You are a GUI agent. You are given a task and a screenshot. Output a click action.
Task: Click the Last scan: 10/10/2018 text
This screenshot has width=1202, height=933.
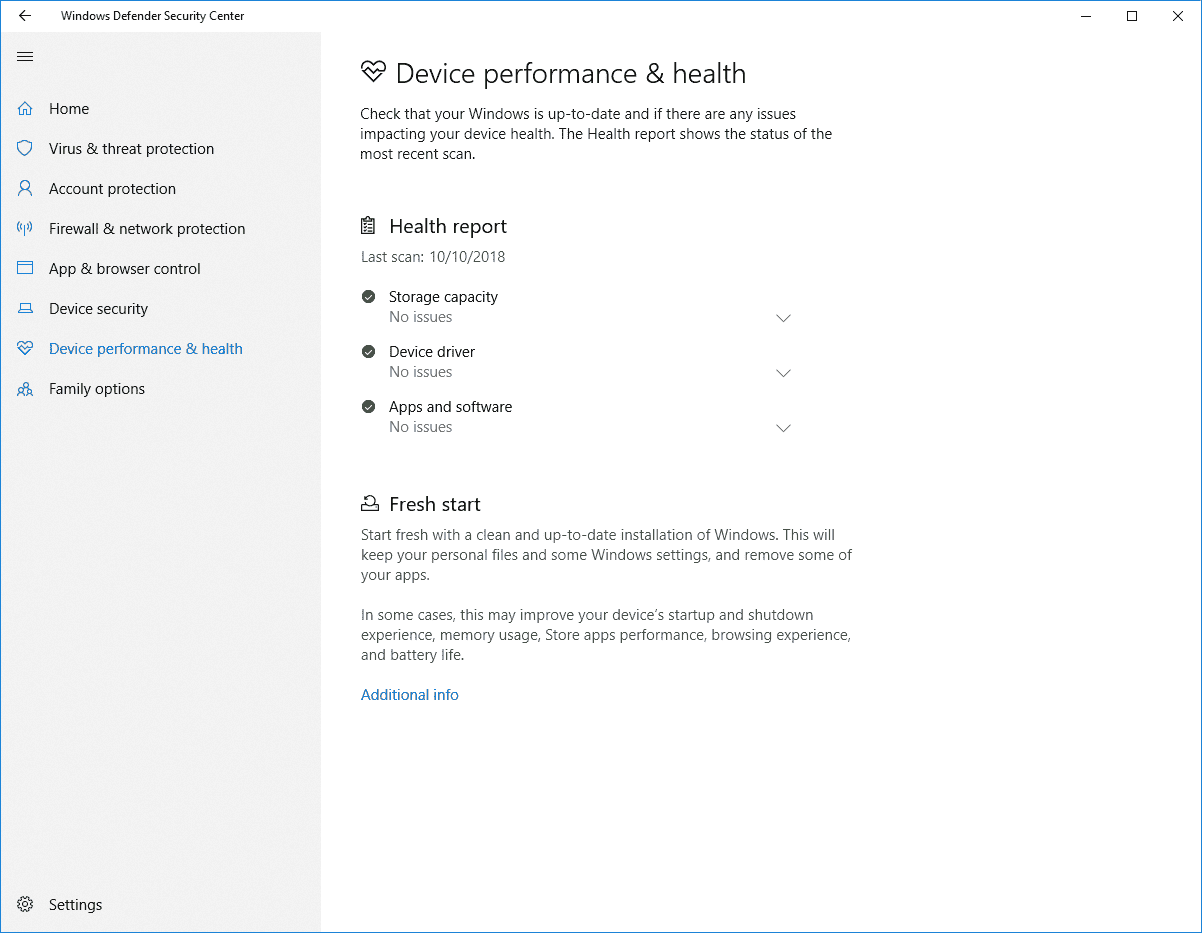click(x=433, y=257)
